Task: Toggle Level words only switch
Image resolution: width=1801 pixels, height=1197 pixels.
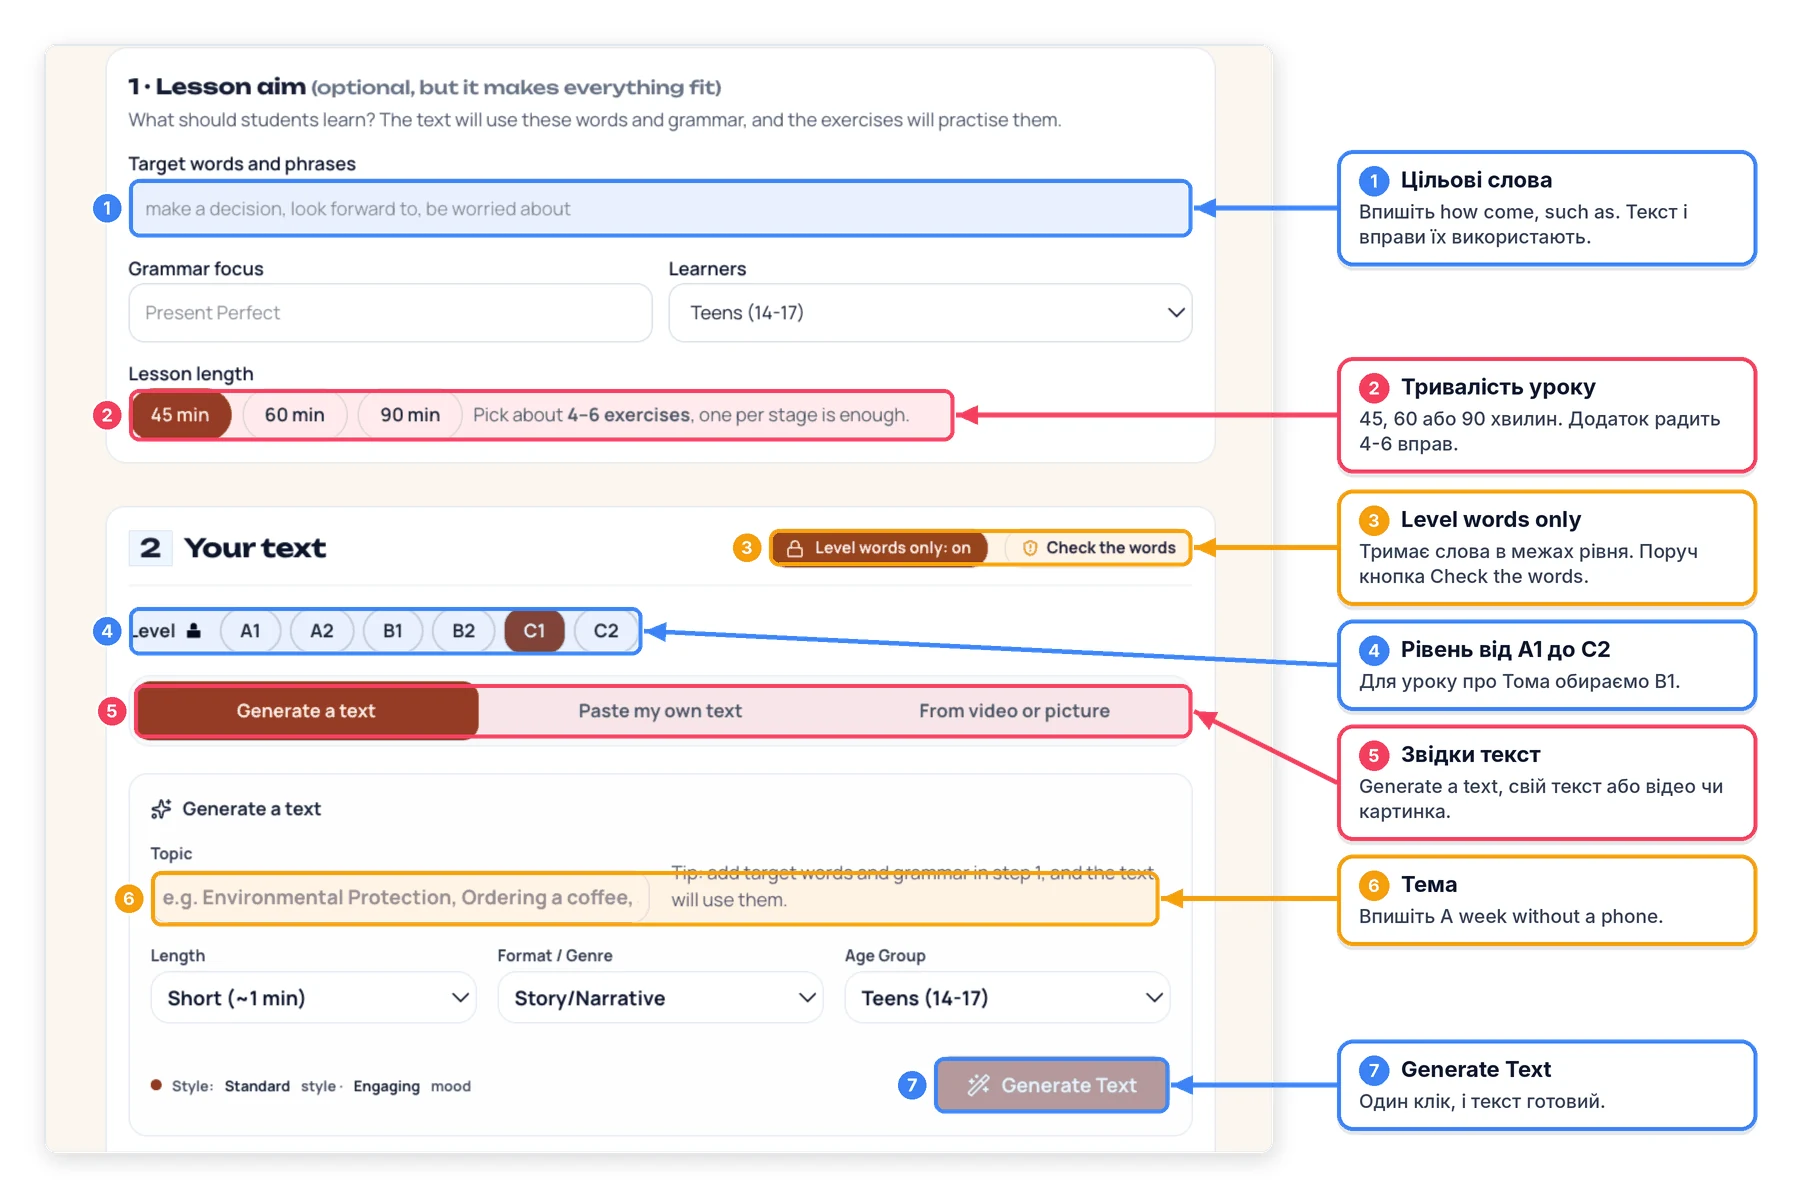Action: pyautogui.click(x=879, y=548)
